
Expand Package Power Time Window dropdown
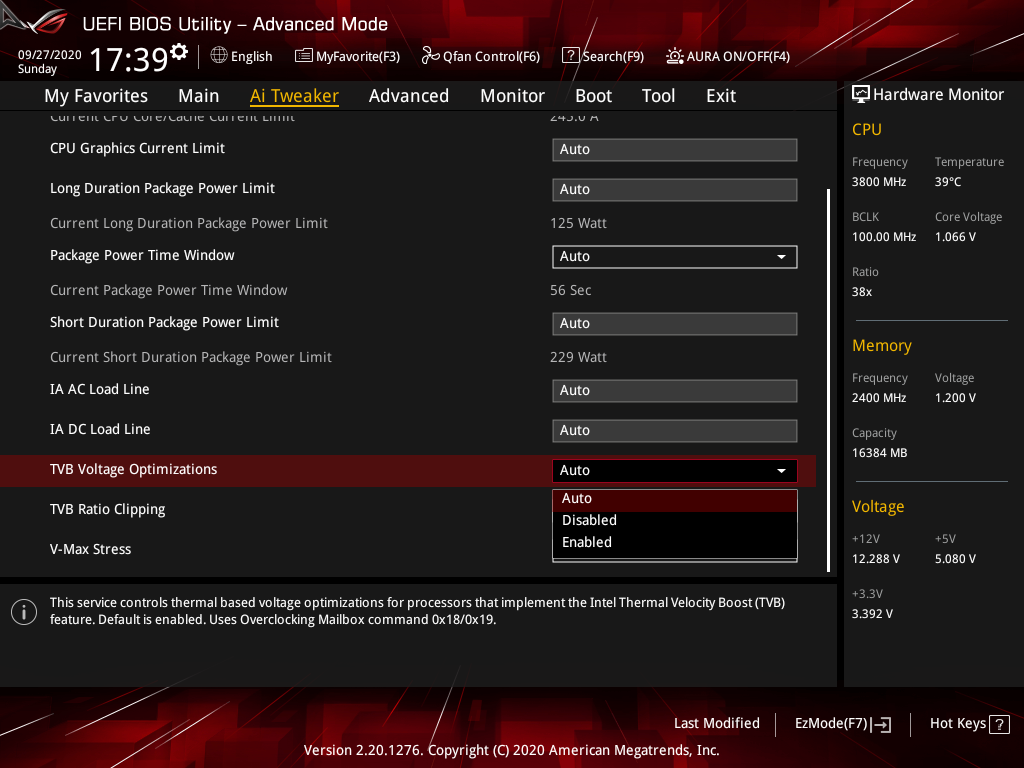(x=675, y=257)
